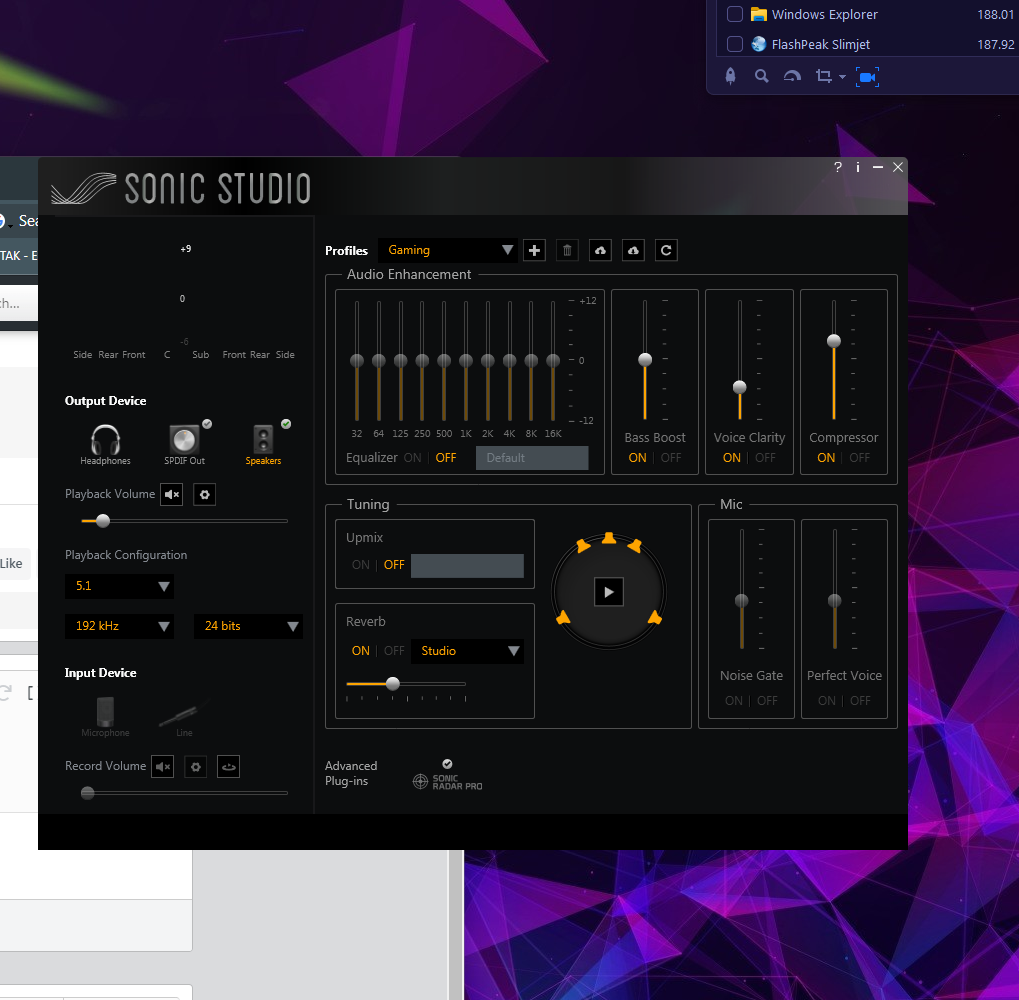
Task: Select SPDIF Out output device
Action: [184, 440]
